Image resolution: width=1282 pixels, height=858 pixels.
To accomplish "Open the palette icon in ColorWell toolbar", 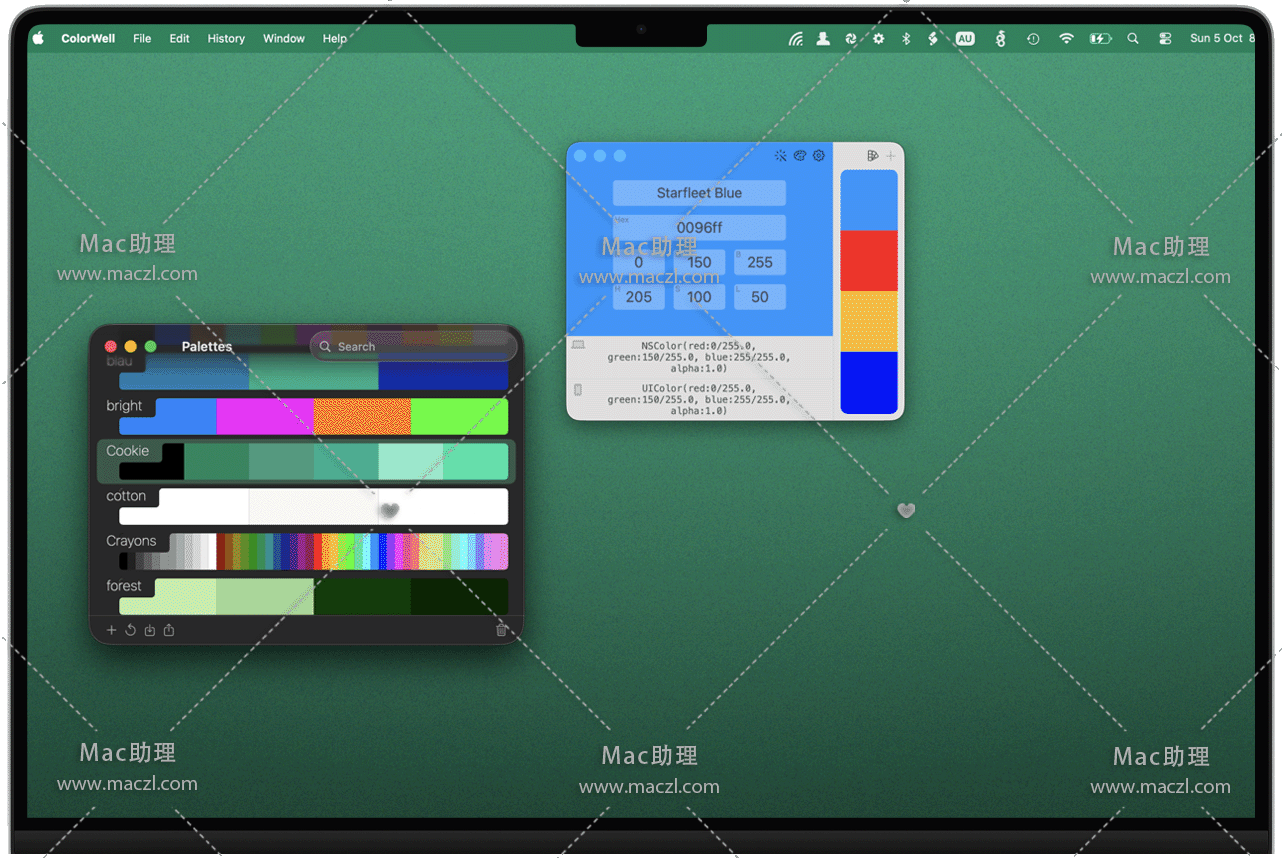I will point(800,156).
